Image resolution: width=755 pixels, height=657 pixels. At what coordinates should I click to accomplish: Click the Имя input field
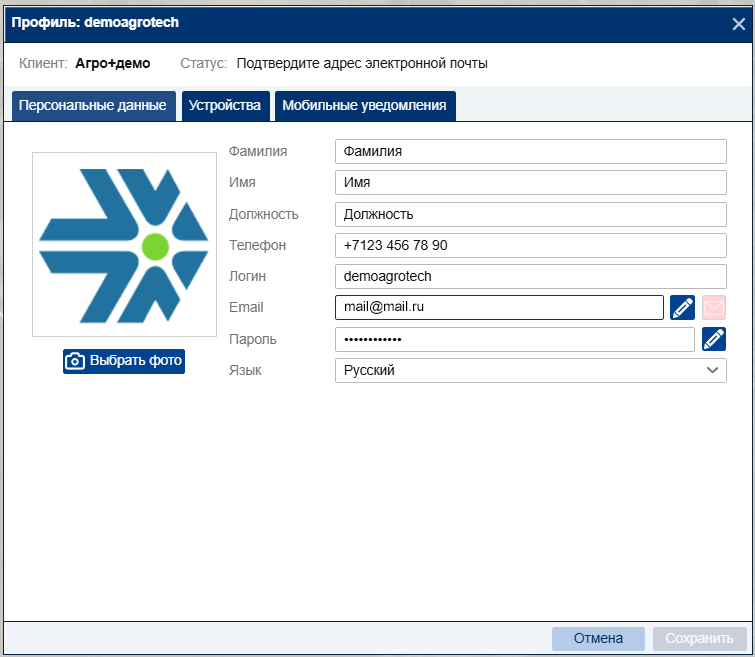coord(531,183)
